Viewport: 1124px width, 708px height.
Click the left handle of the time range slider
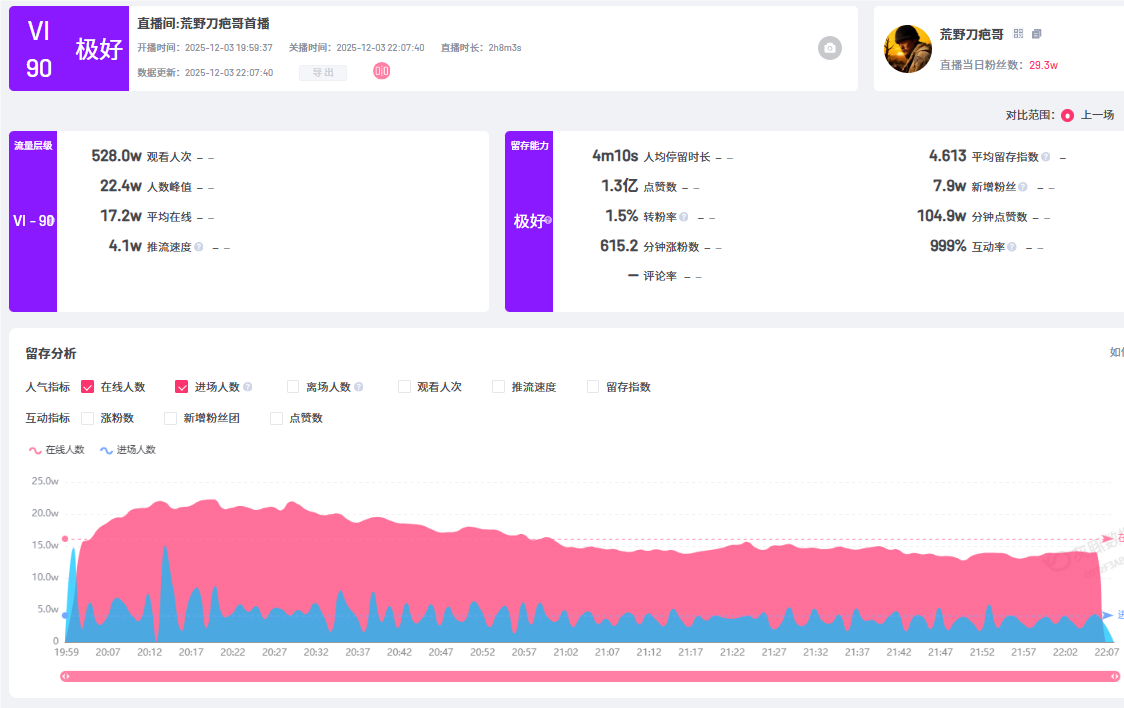[x=66, y=676]
